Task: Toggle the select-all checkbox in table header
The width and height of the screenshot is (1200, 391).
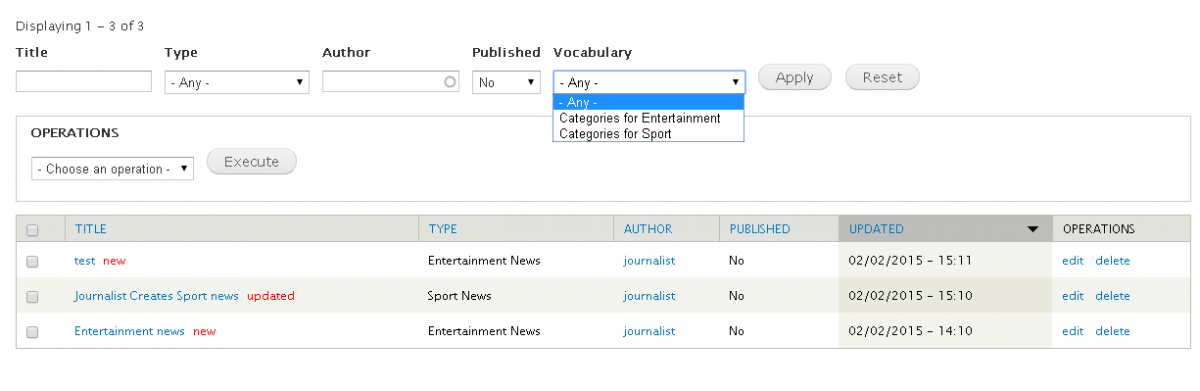Action: pyautogui.click(x=32, y=230)
